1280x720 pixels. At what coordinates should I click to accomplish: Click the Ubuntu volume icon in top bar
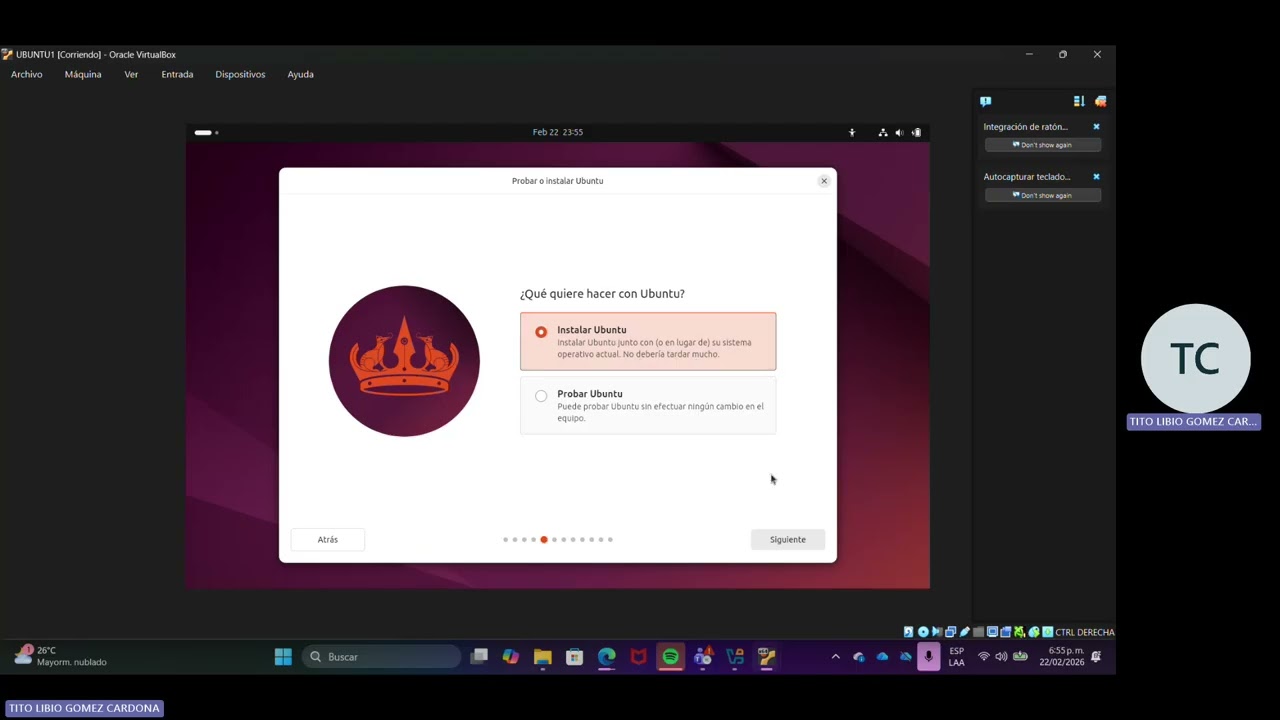coord(899,132)
